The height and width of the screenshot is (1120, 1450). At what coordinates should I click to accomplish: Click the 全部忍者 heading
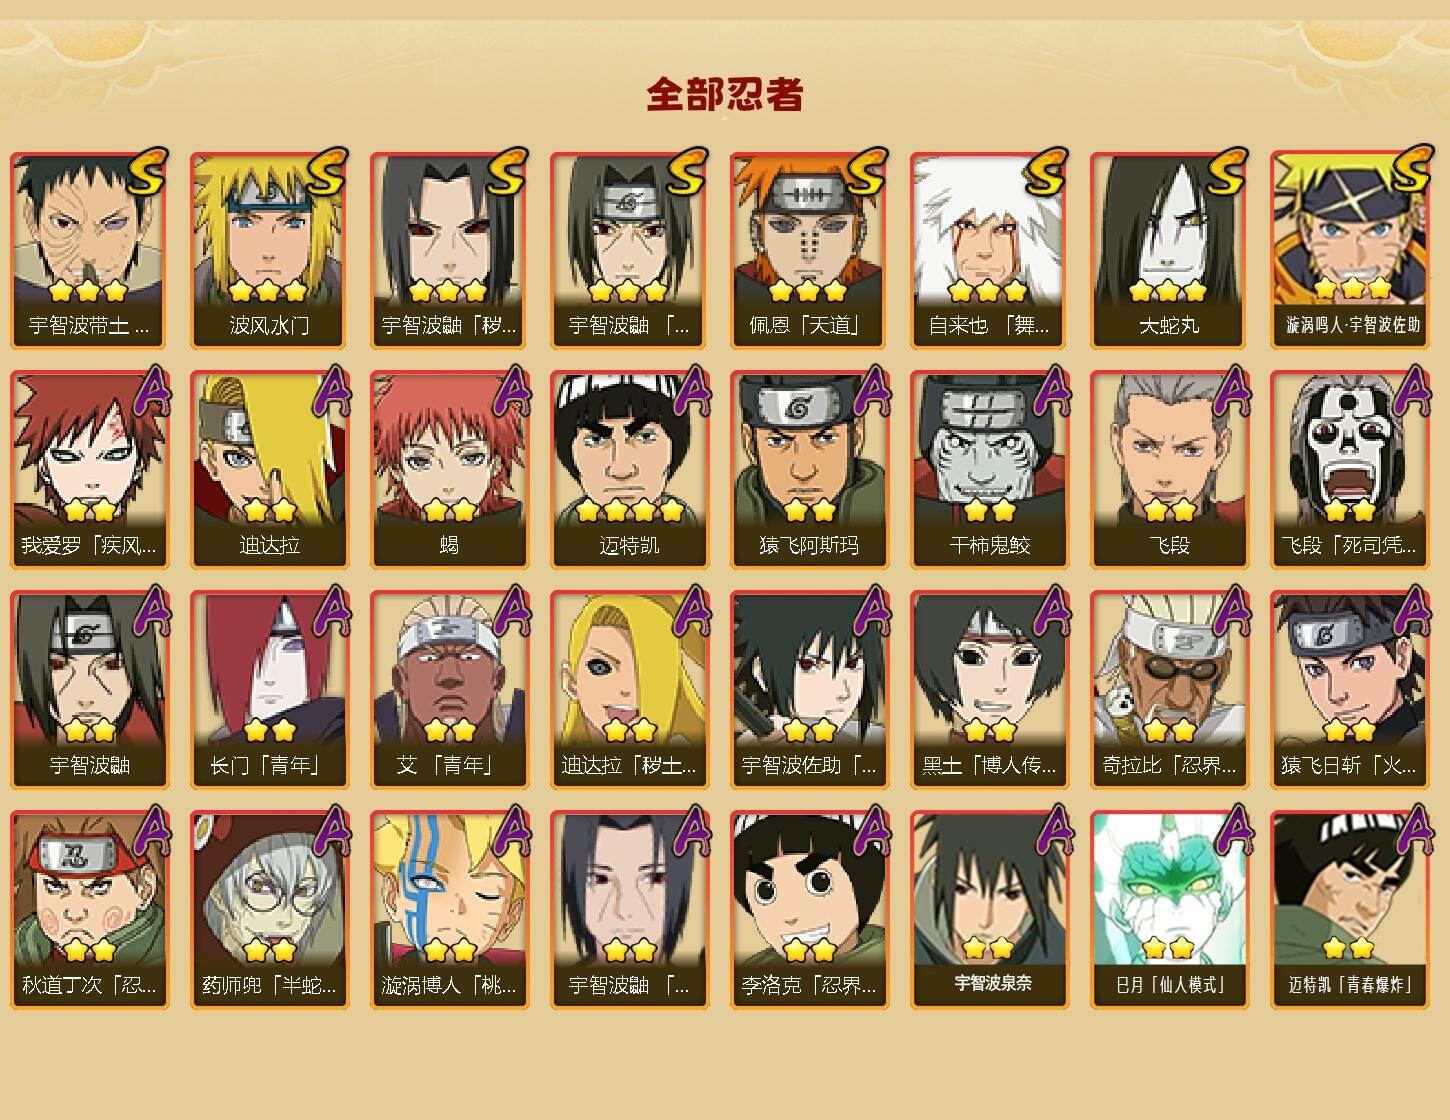(x=725, y=94)
